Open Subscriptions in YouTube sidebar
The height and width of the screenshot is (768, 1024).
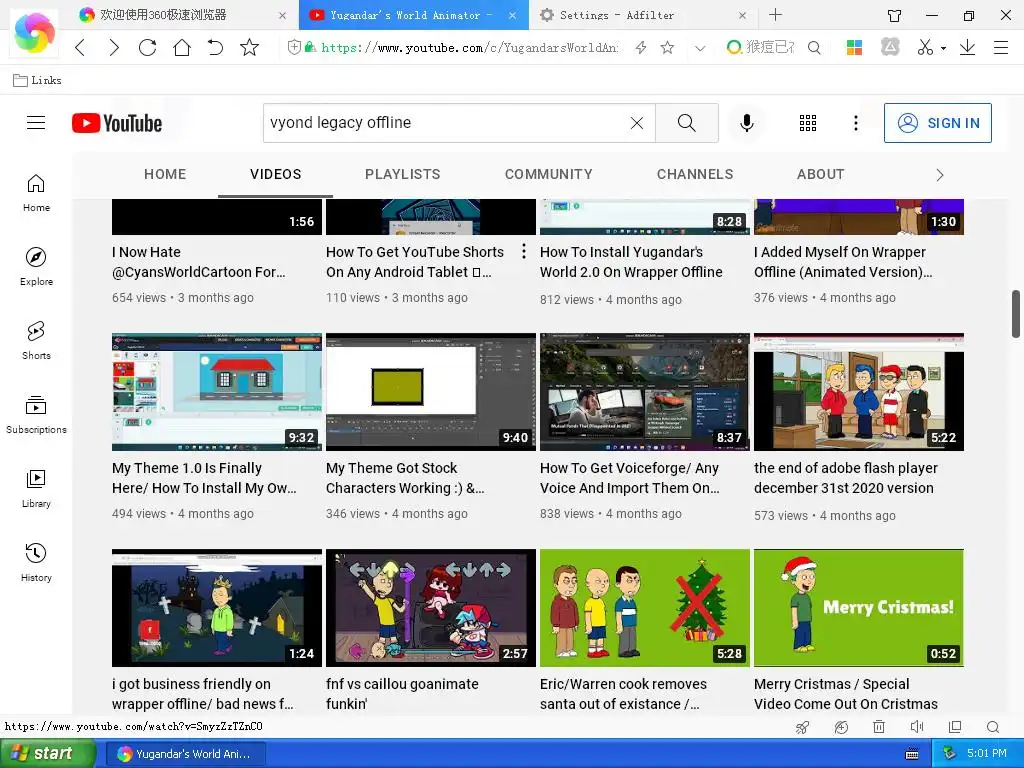point(36,415)
